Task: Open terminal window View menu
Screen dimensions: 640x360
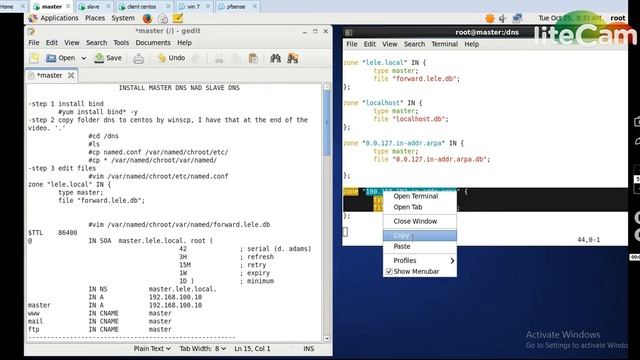Action: pos(389,44)
